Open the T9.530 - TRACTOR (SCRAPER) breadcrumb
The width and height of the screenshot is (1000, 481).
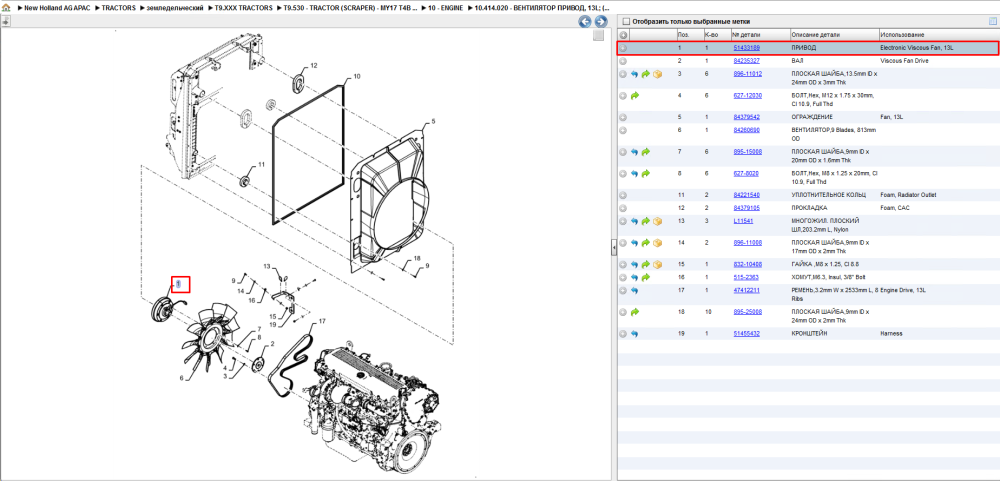[351, 8]
